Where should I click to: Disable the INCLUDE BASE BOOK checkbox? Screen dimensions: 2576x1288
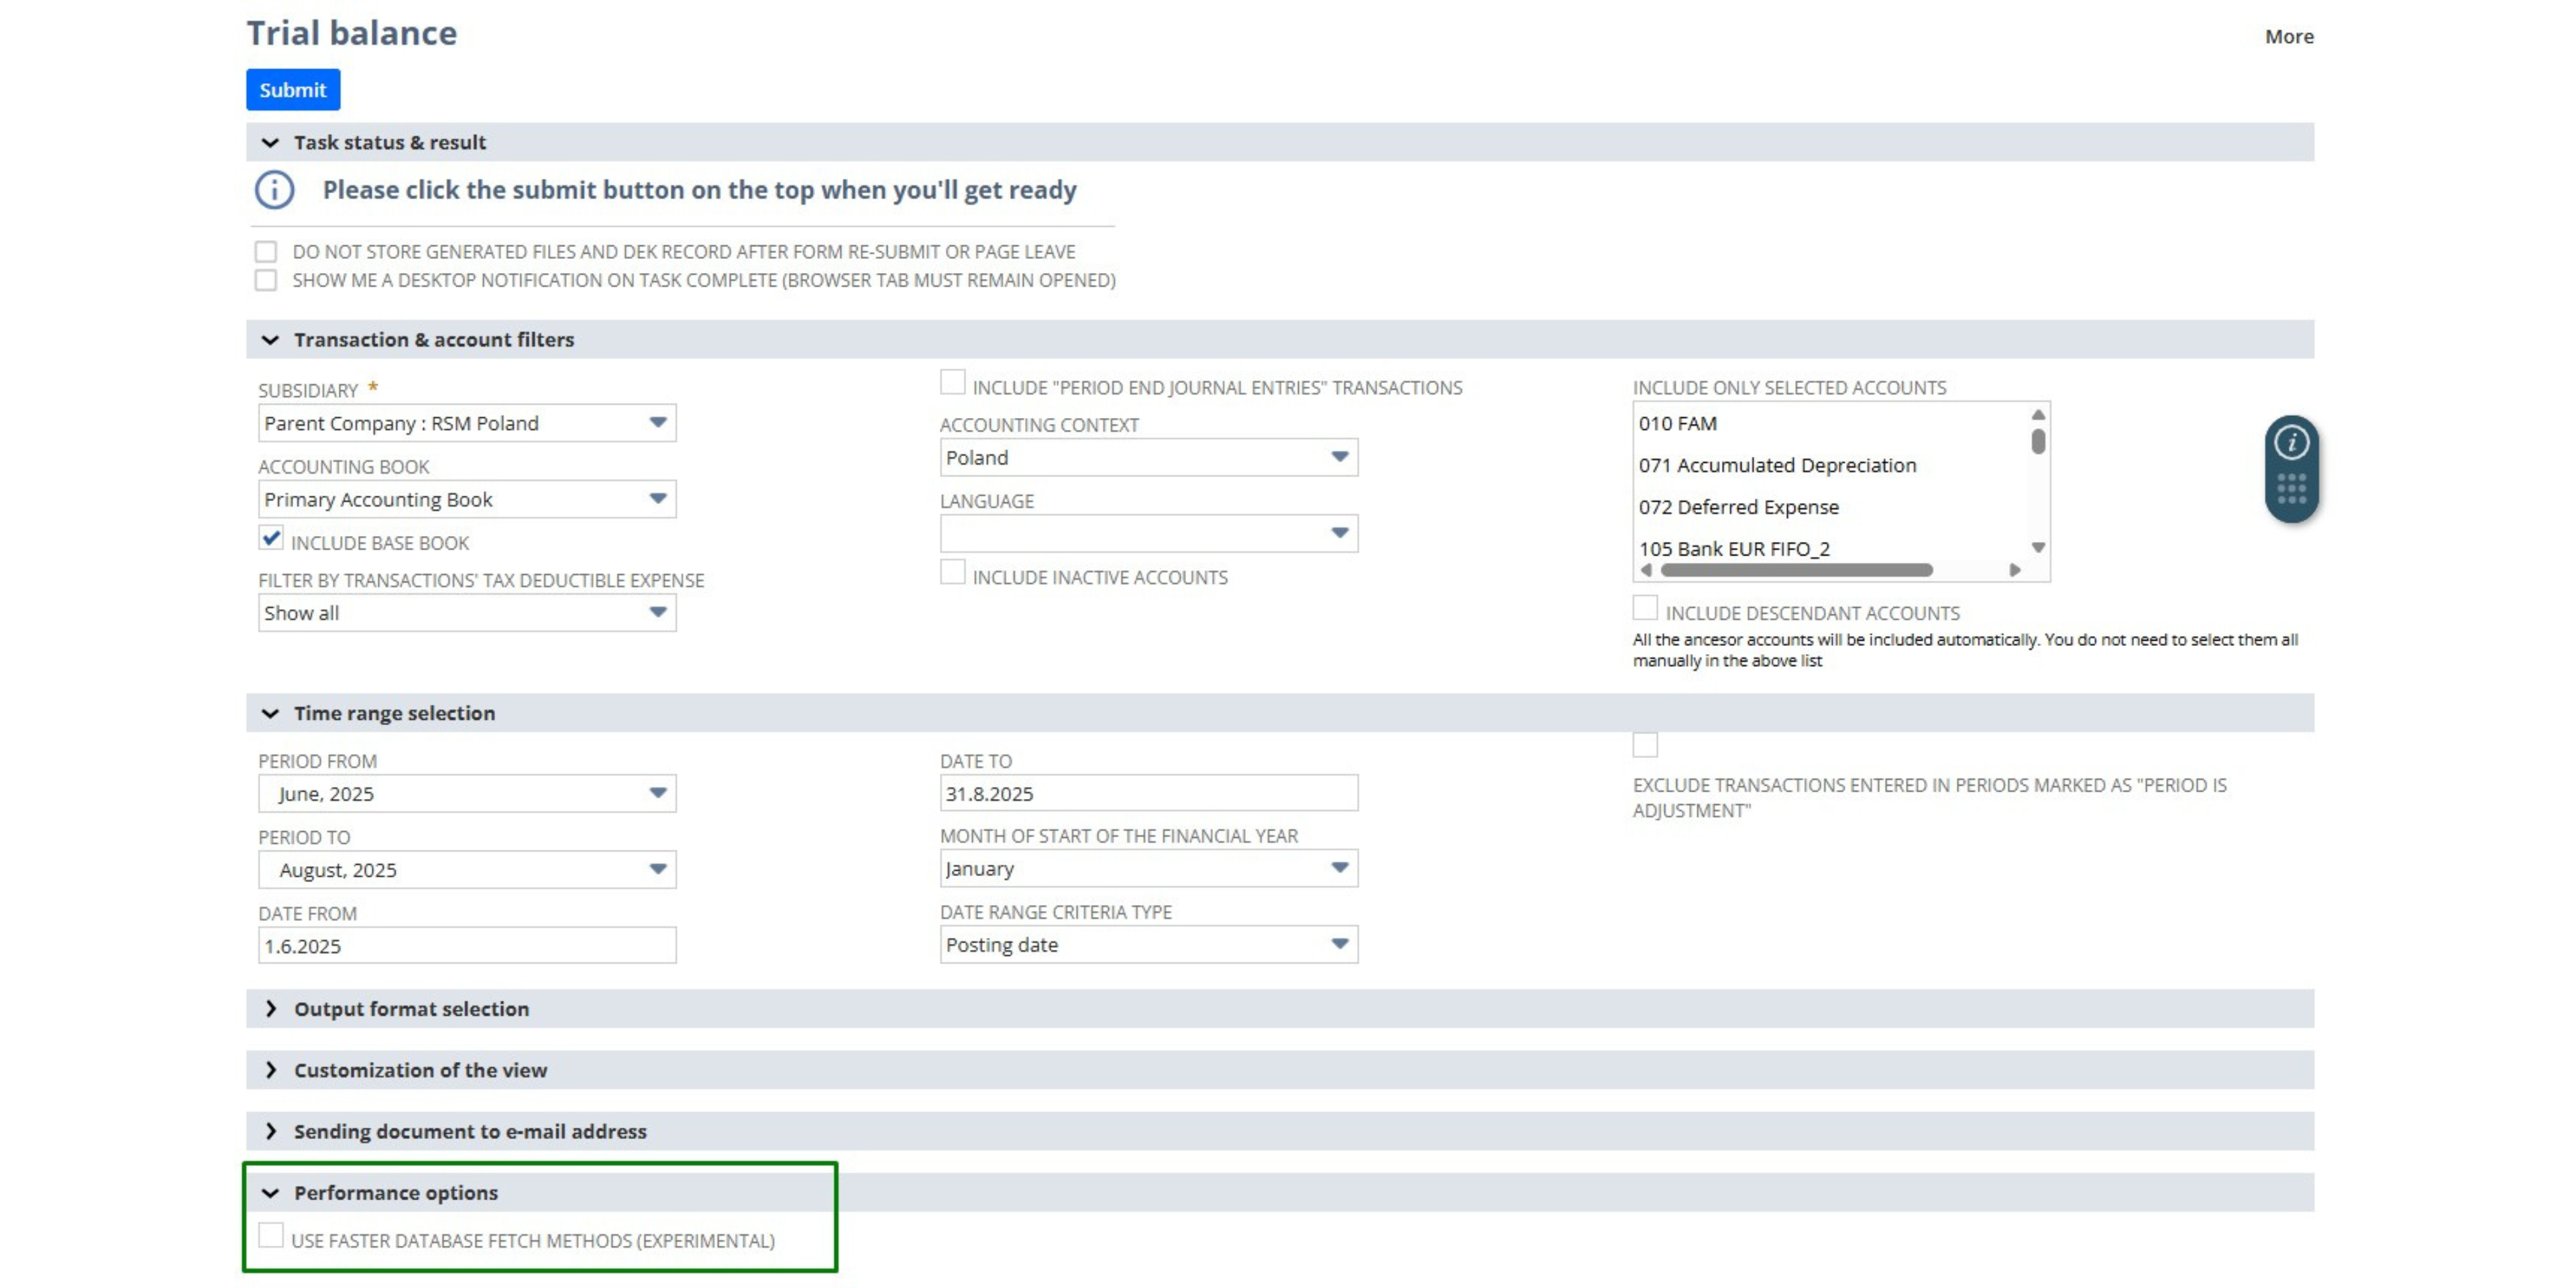point(270,539)
